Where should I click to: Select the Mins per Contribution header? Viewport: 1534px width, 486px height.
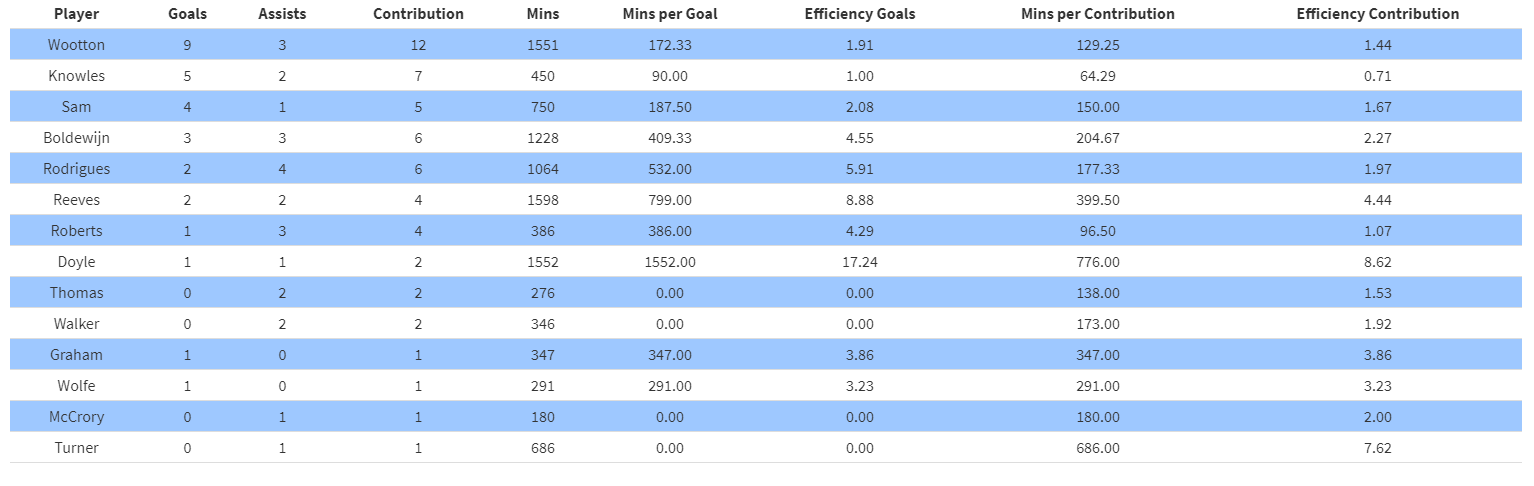click(1098, 14)
